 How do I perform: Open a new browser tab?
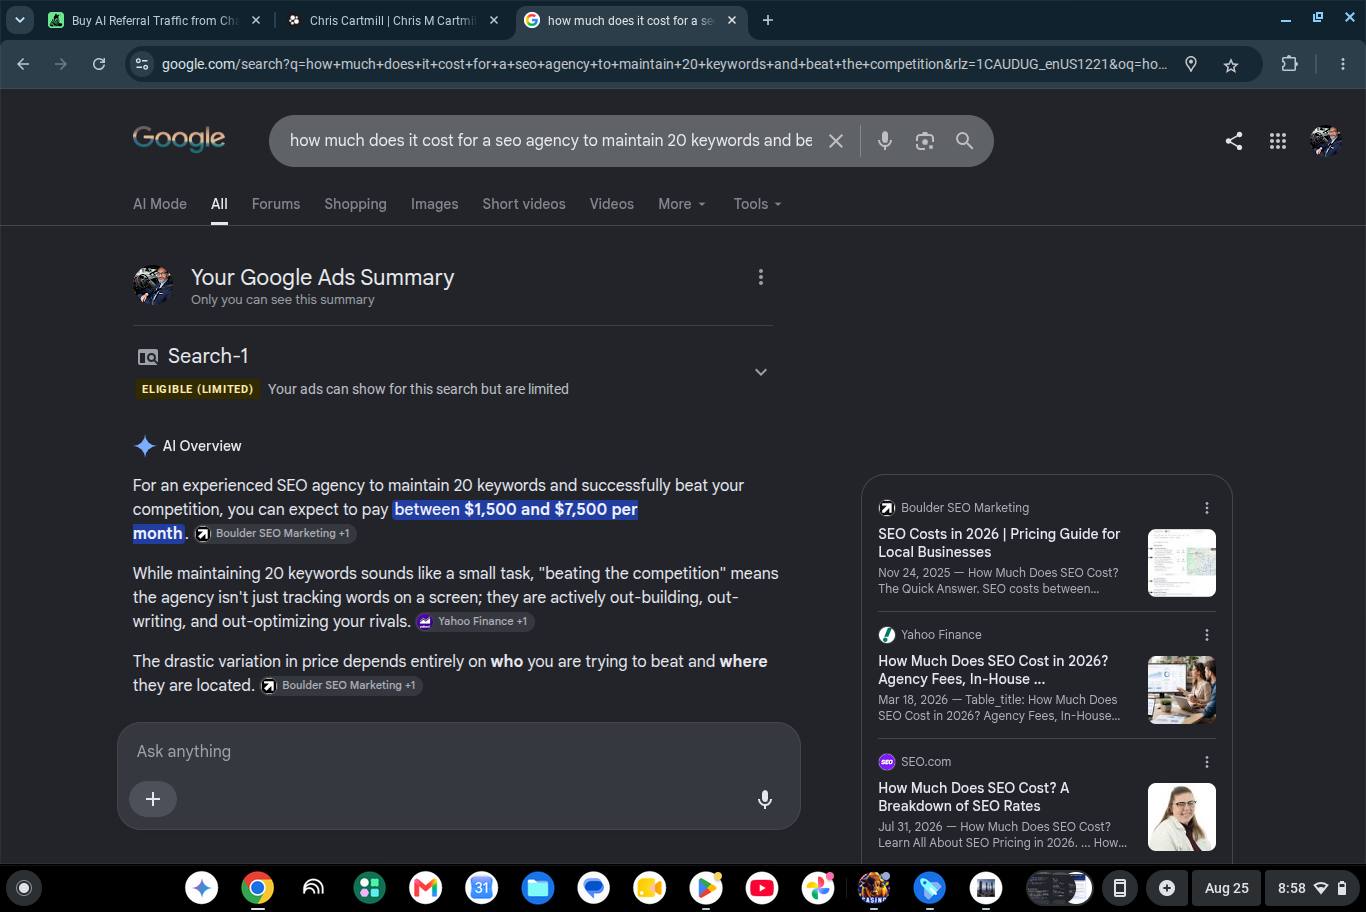[x=768, y=20]
